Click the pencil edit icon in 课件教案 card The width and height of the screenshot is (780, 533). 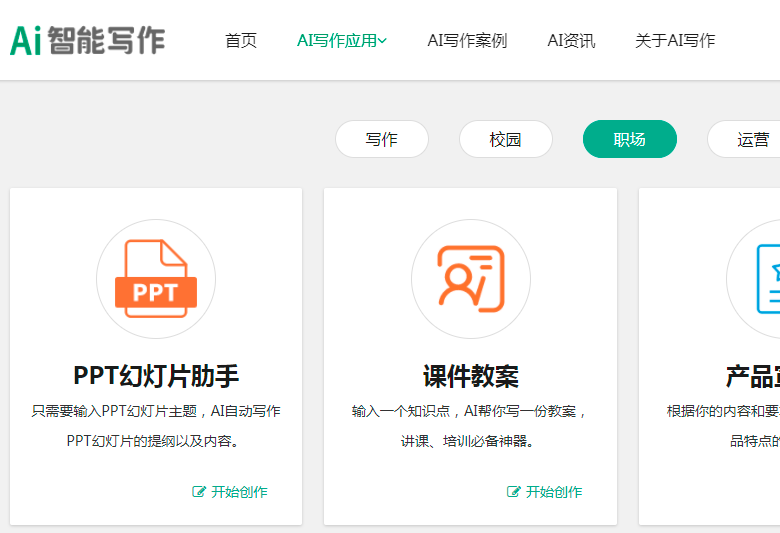[x=514, y=492]
